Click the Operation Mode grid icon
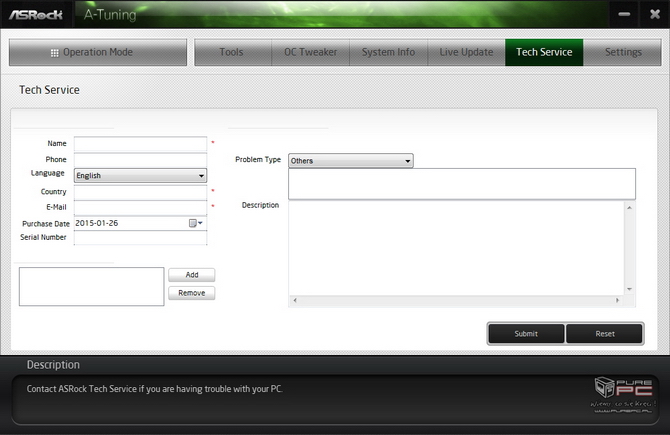This screenshot has height=435, width=670. [x=55, y=53]
